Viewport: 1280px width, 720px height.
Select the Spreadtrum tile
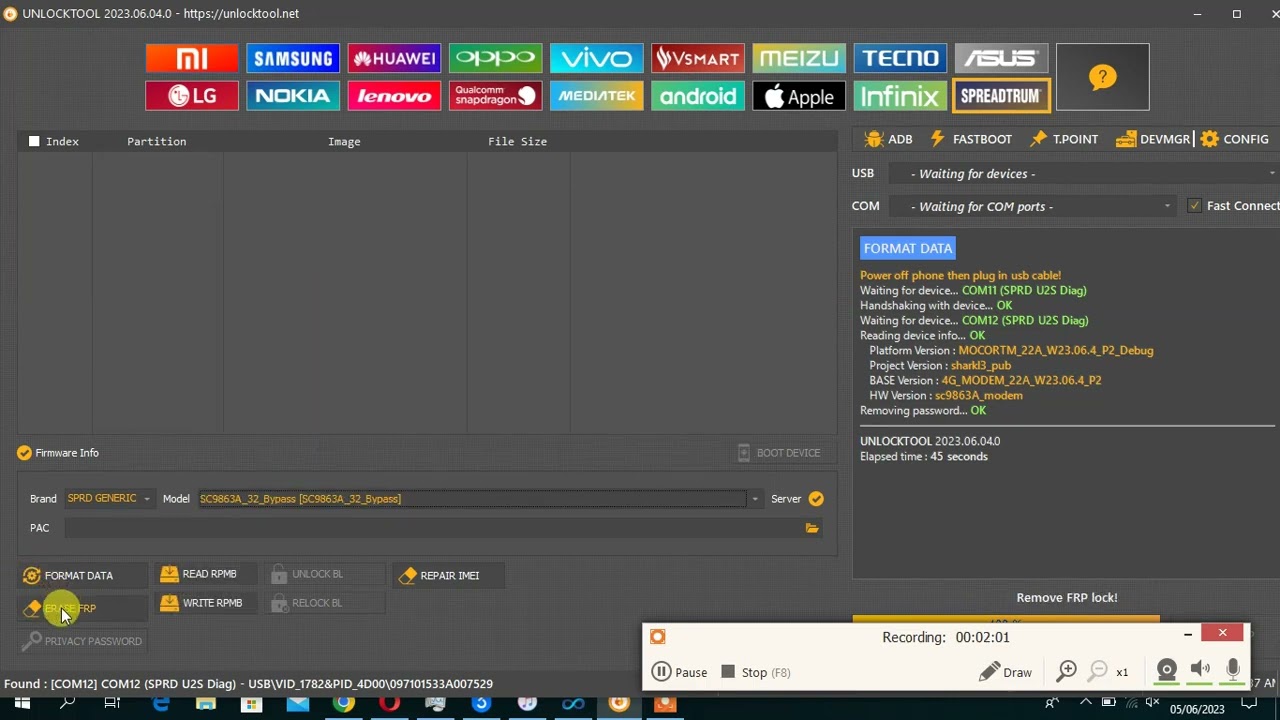tap(1001, 96)
